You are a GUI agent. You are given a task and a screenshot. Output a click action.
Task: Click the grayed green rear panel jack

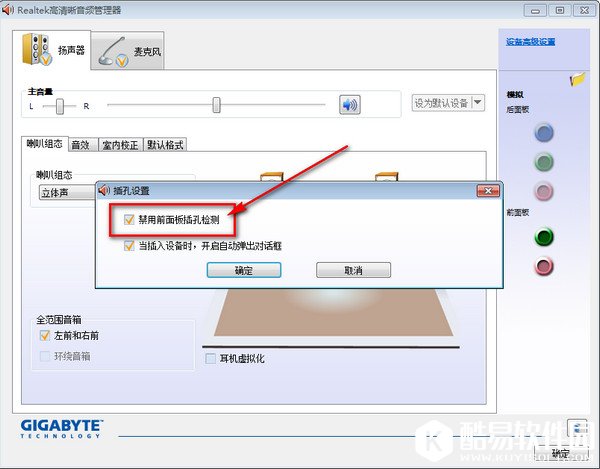(543, 161)
